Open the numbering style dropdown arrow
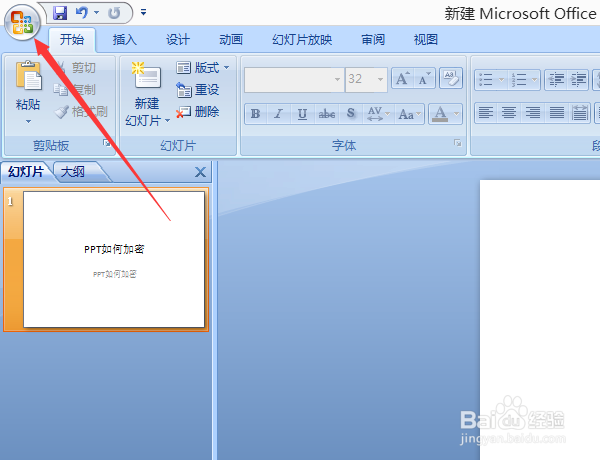This screenshot has height=460, width=600. point(535,80)
